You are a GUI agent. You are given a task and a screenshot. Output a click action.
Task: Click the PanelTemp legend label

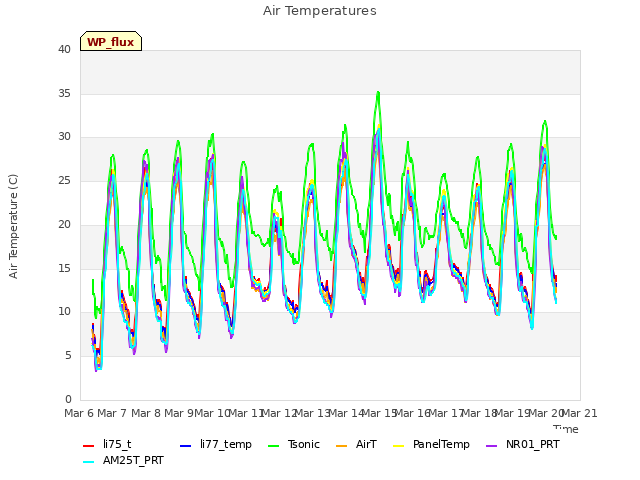point(441,444)
